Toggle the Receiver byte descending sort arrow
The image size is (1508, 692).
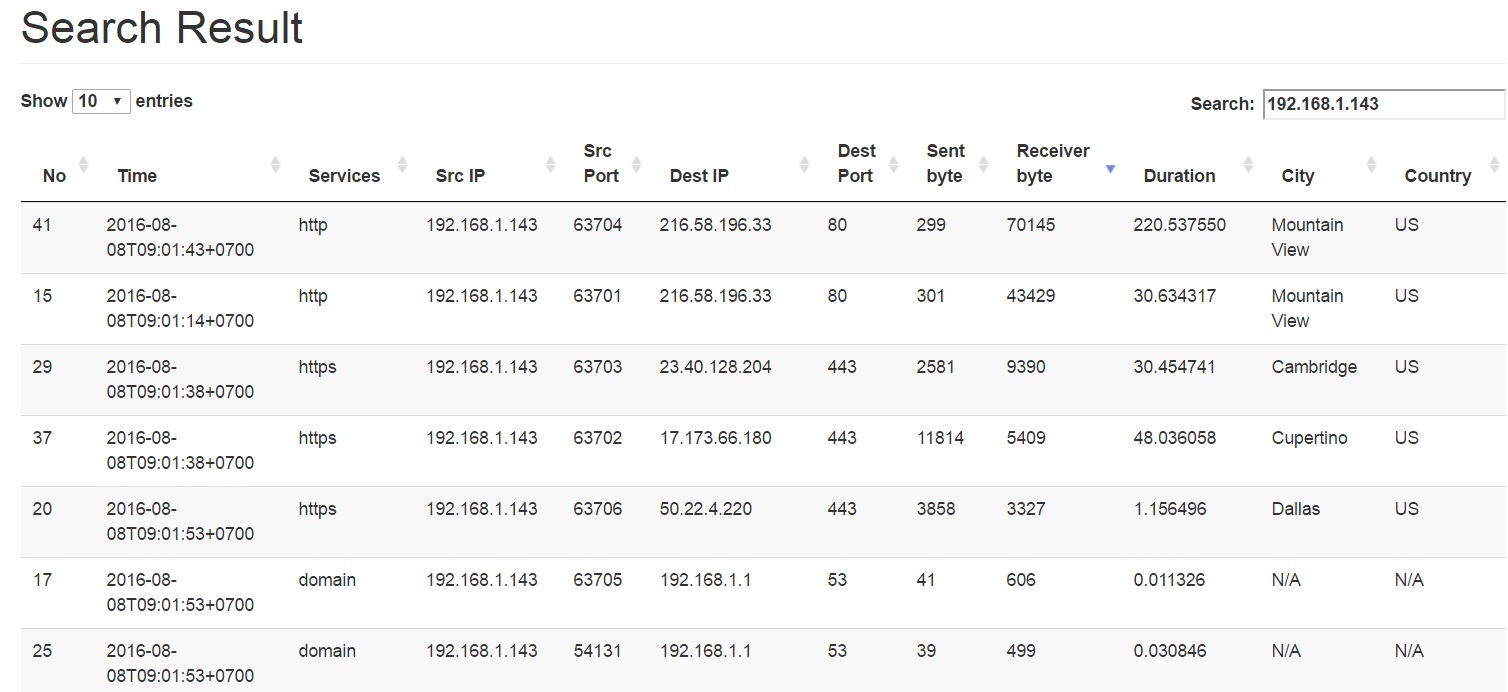click(1110, 168)
